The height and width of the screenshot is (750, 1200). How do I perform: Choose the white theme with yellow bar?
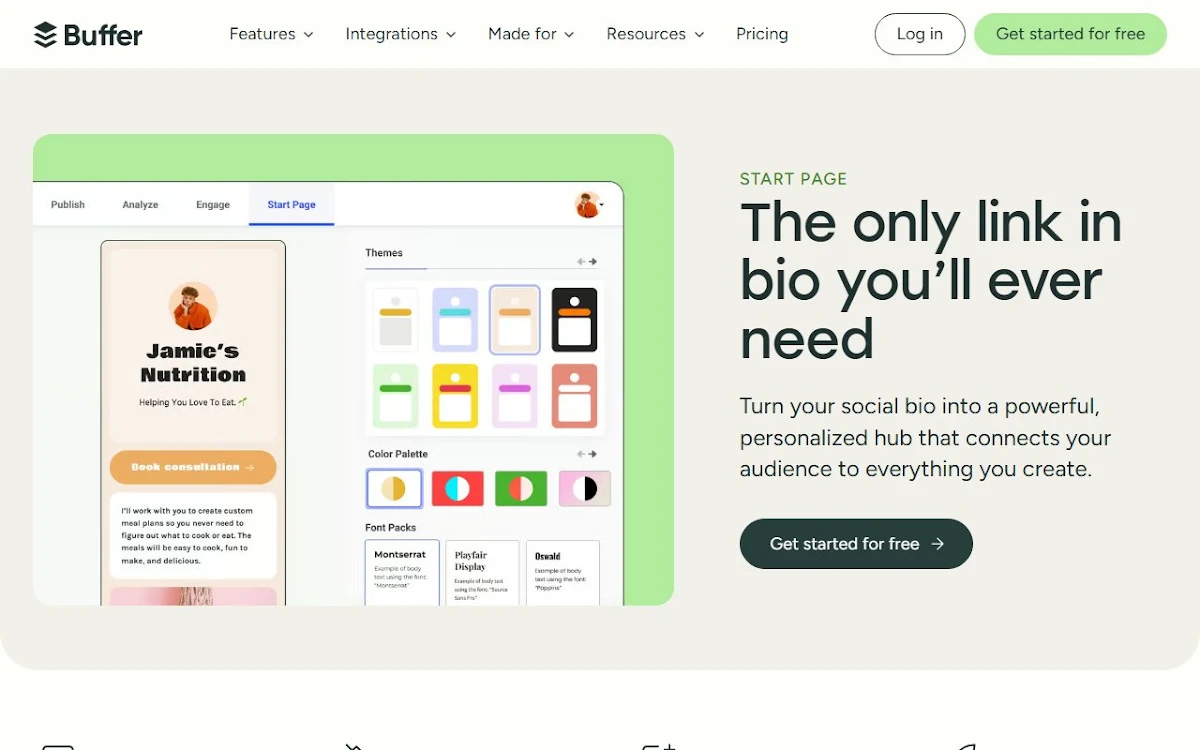click(396, 320)
